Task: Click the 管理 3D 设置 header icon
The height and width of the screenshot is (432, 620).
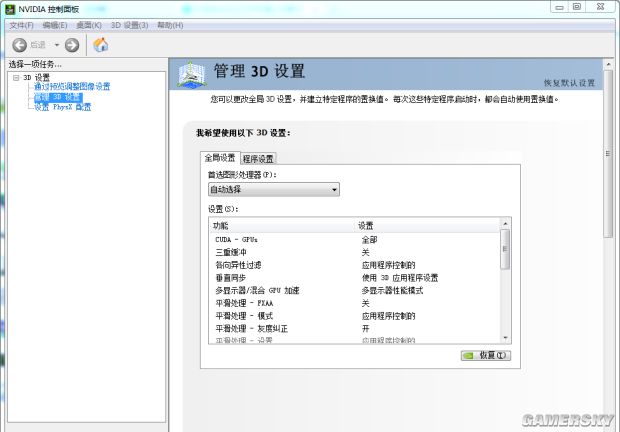Action: 191,74
